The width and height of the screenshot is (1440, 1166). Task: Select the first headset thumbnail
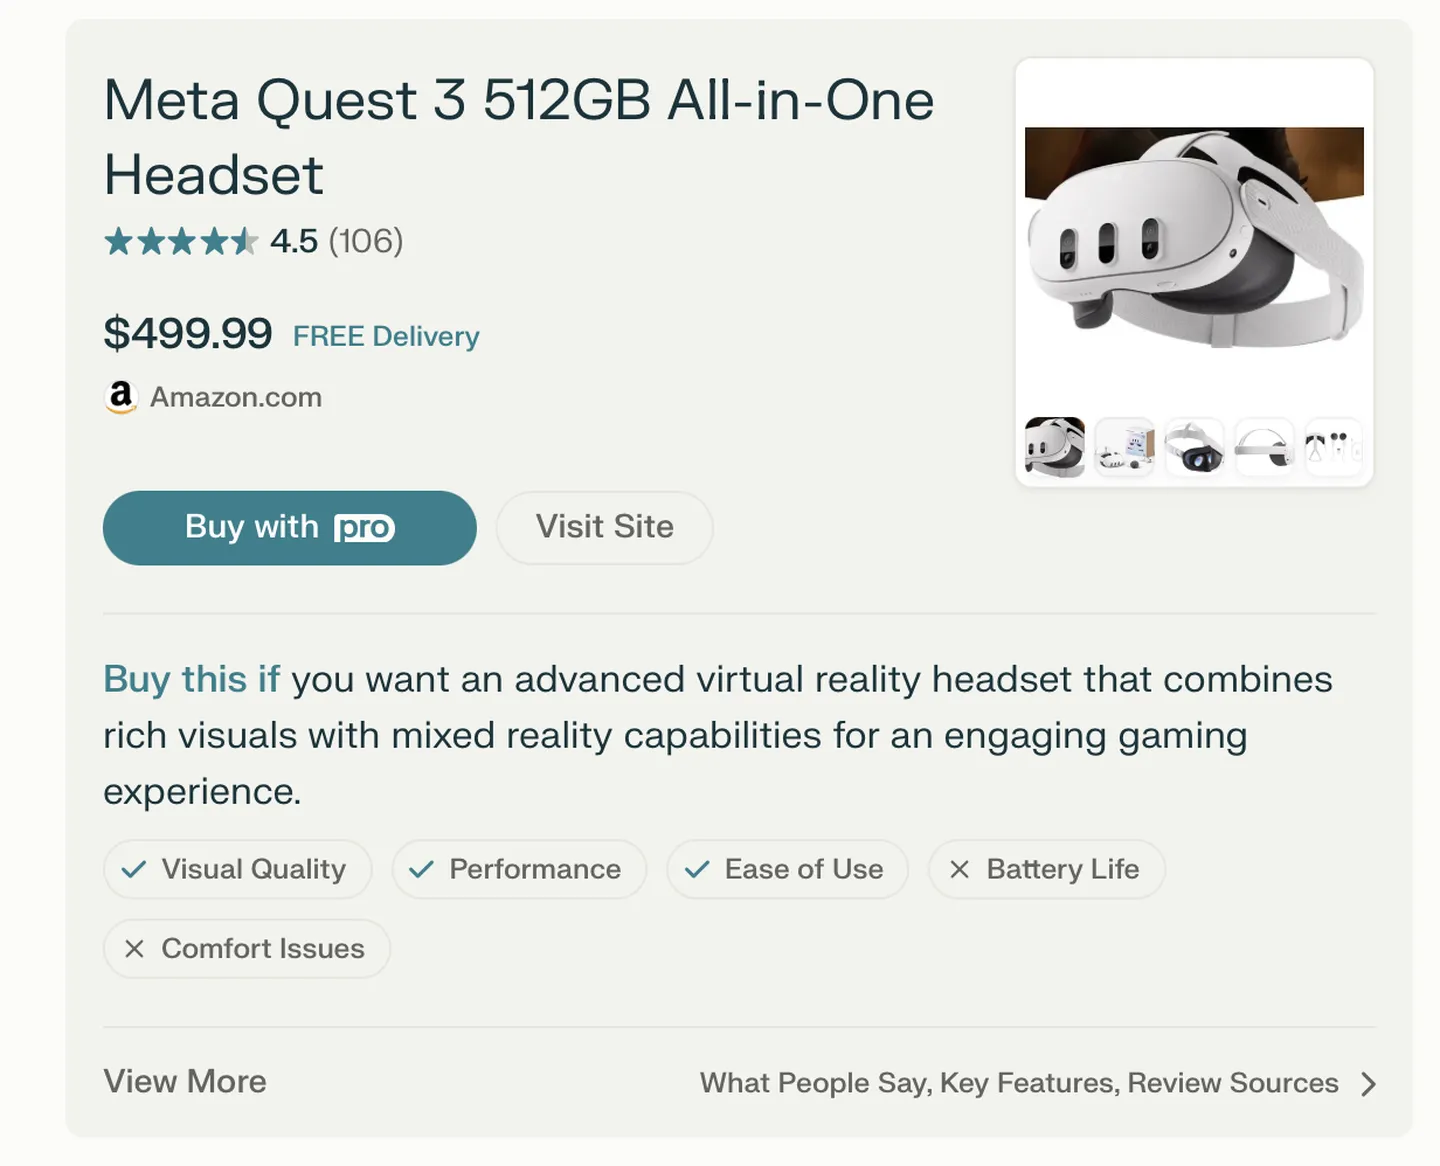[x=1054, y=446]
